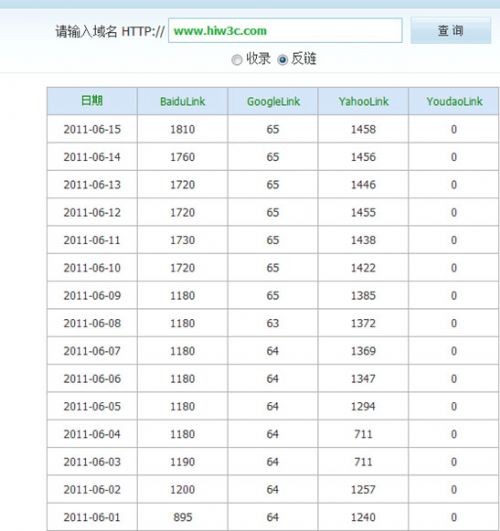The image size is (500, 531).
Task: Click Baidu value 895 cell
Action: pos(183,517)
